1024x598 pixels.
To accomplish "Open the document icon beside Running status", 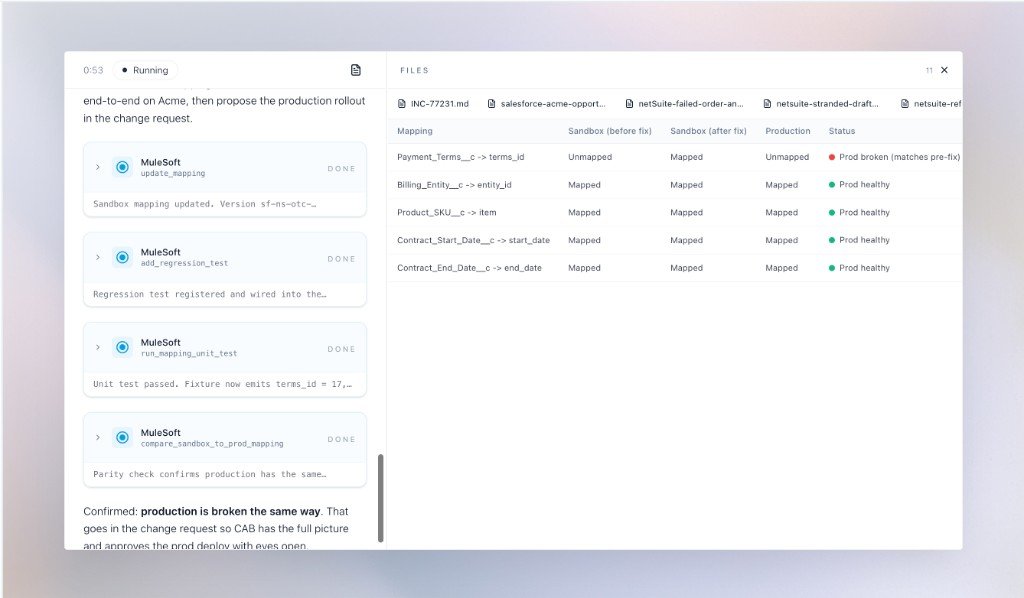I will [355, 70].
